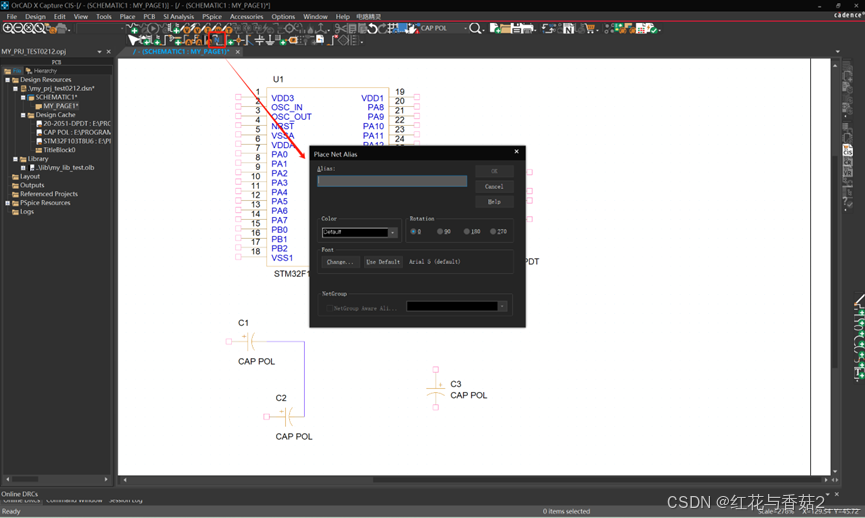Click the Save floppy disk icon
This screenshot has height=518, width=865.
pos(517,28)
